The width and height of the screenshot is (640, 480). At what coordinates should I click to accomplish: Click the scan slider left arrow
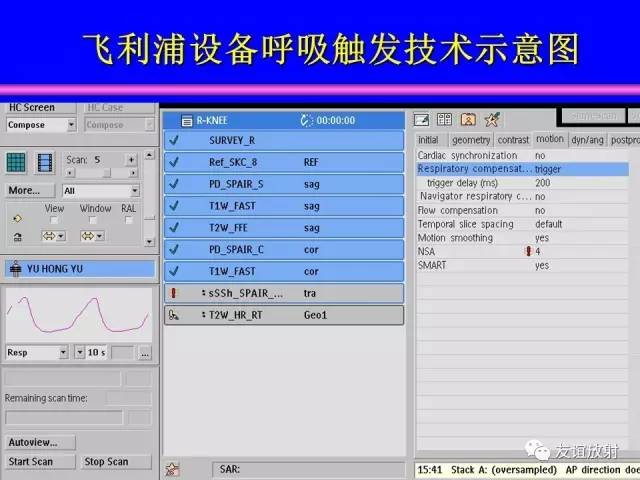click(70, 173)
